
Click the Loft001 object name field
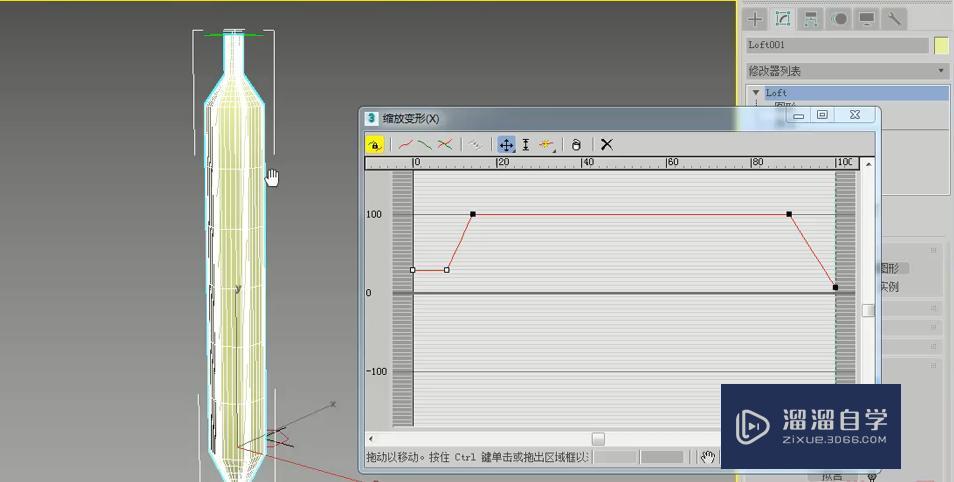tap(837, 45)
